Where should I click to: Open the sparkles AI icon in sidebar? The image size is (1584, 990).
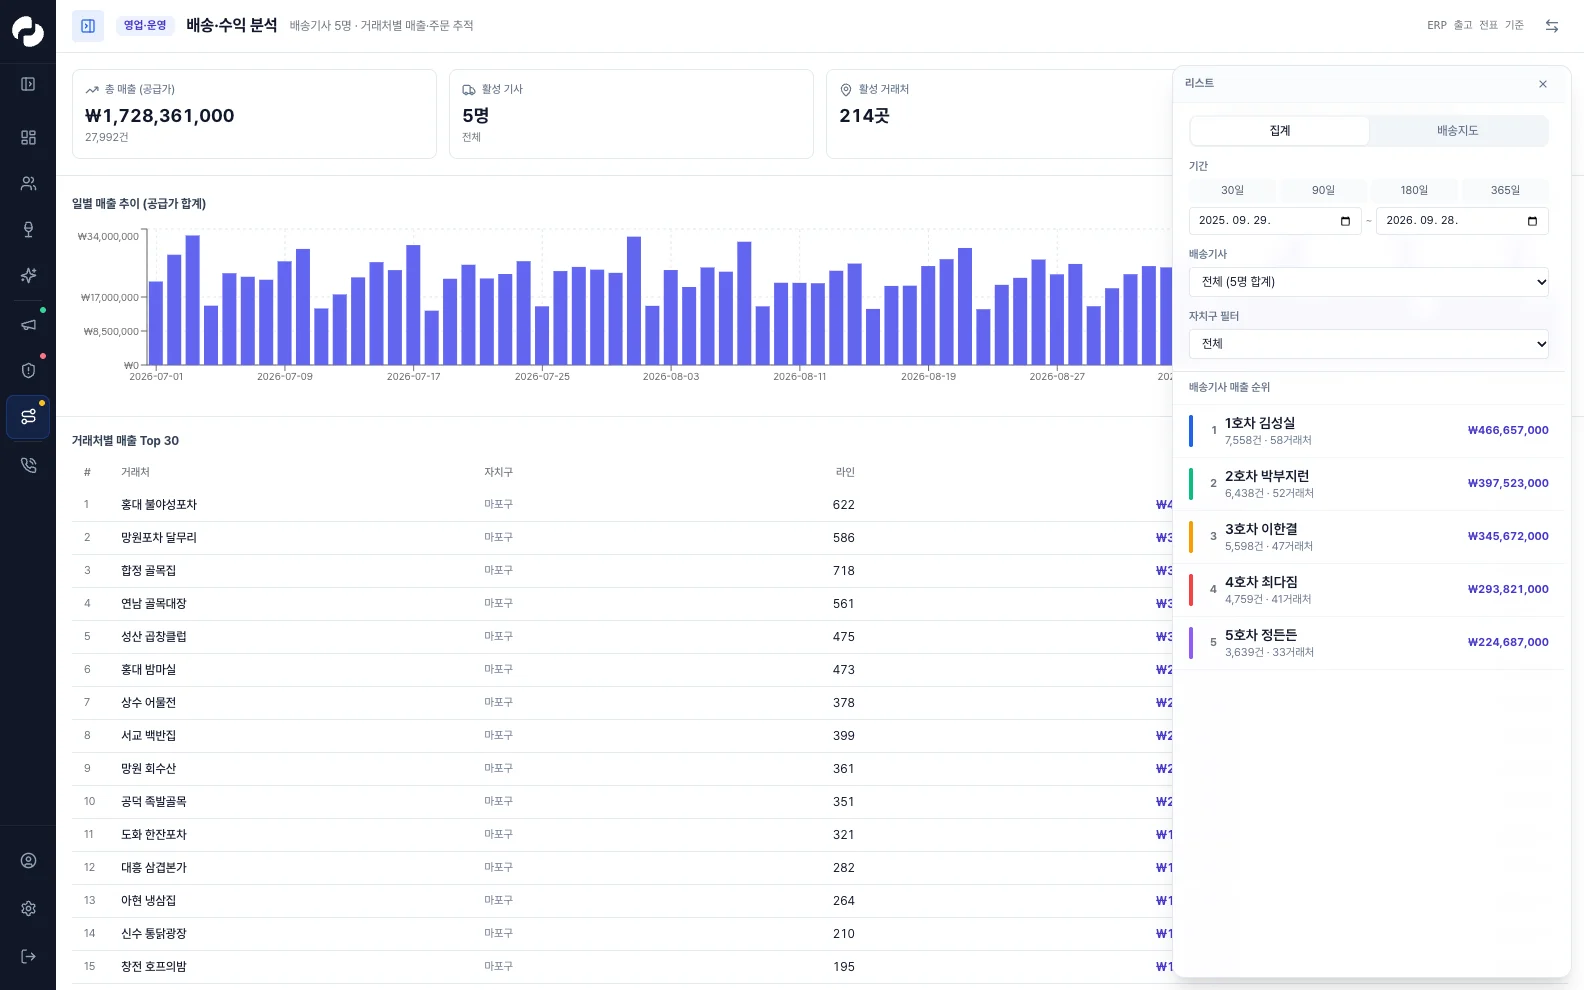click(x=28, y=275)
